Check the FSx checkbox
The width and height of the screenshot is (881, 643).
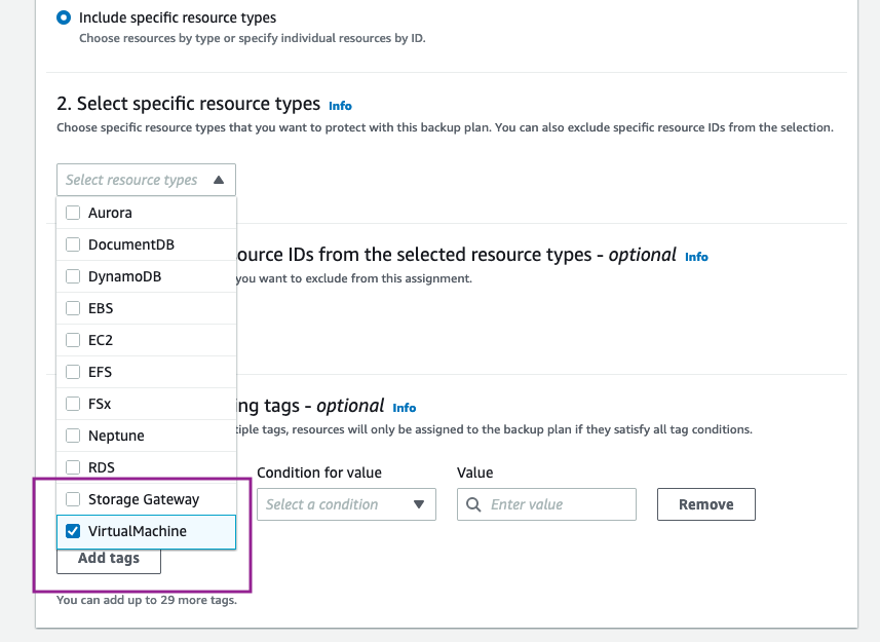click(x=73, y=403)
